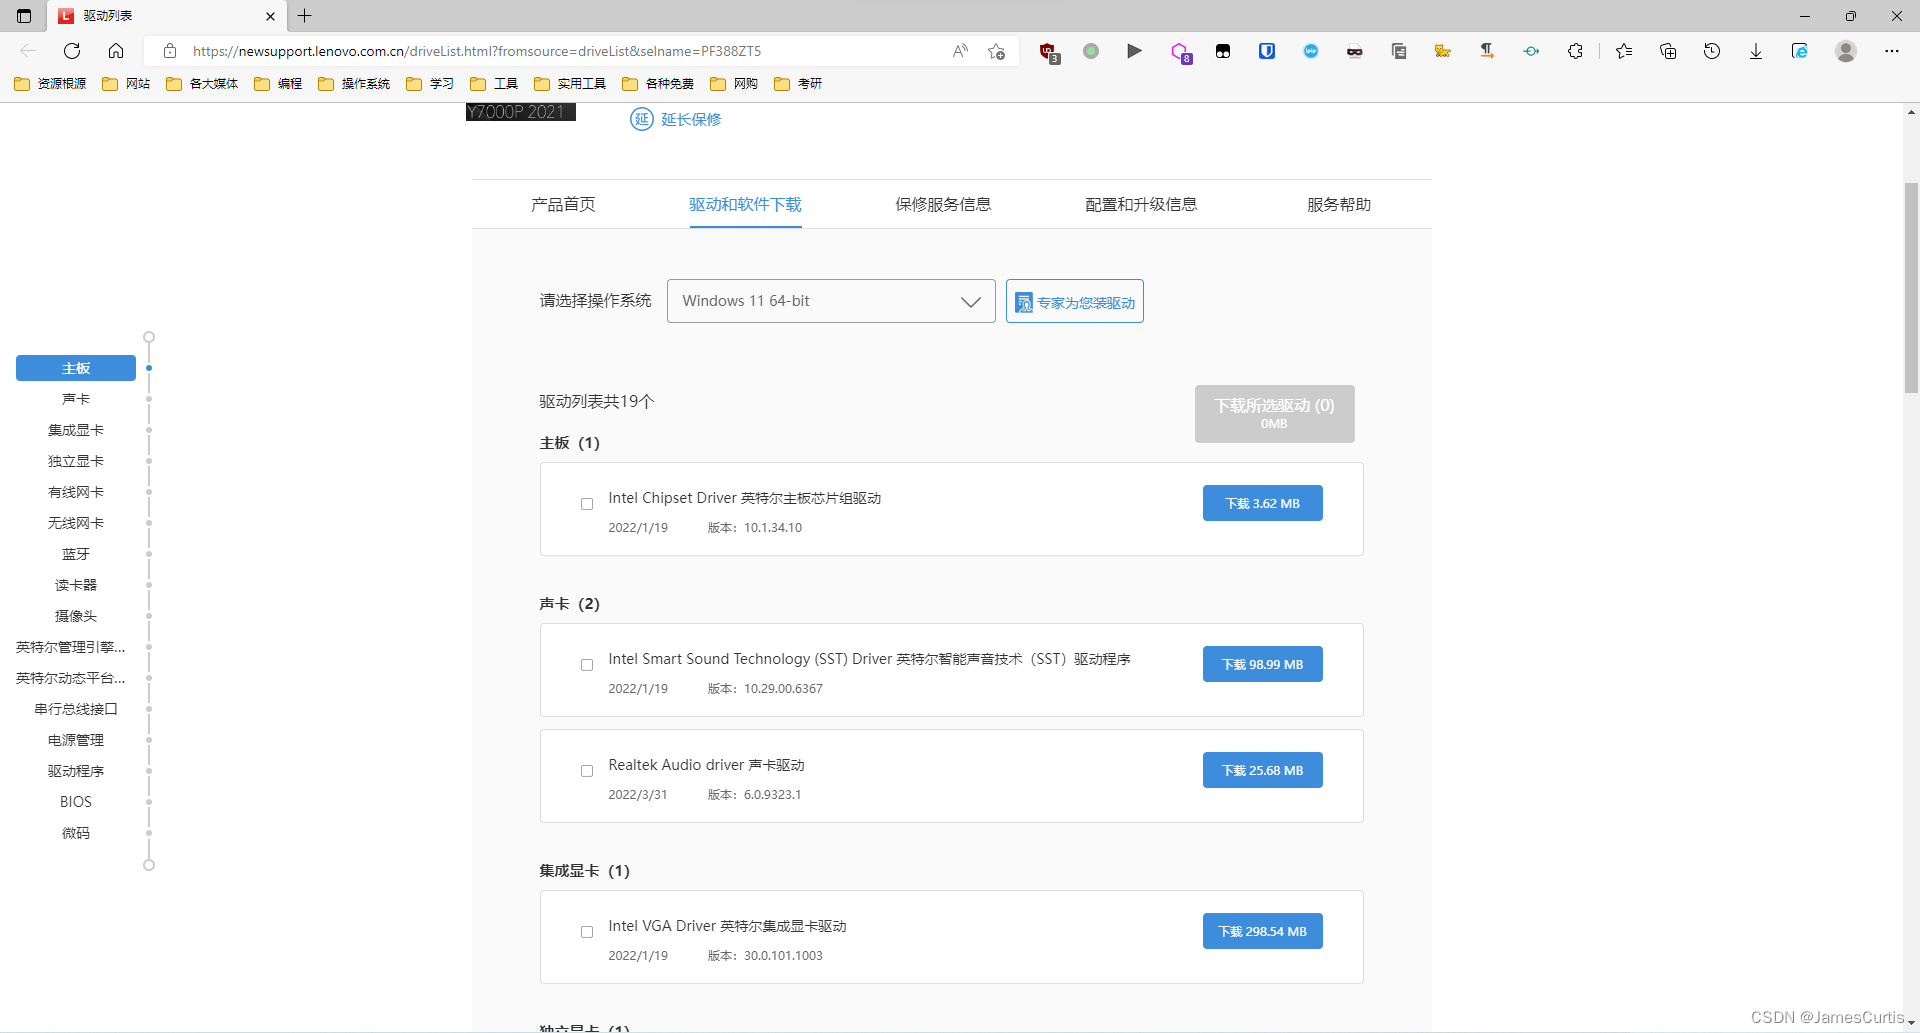Click the masked-face extension icon
Viewport: 1920px width, 1033px height.
point(1355,52)
